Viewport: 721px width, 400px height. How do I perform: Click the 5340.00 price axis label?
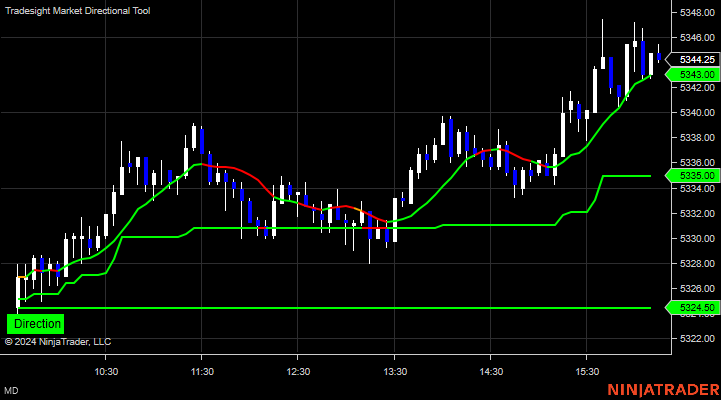tap(697, 113)
